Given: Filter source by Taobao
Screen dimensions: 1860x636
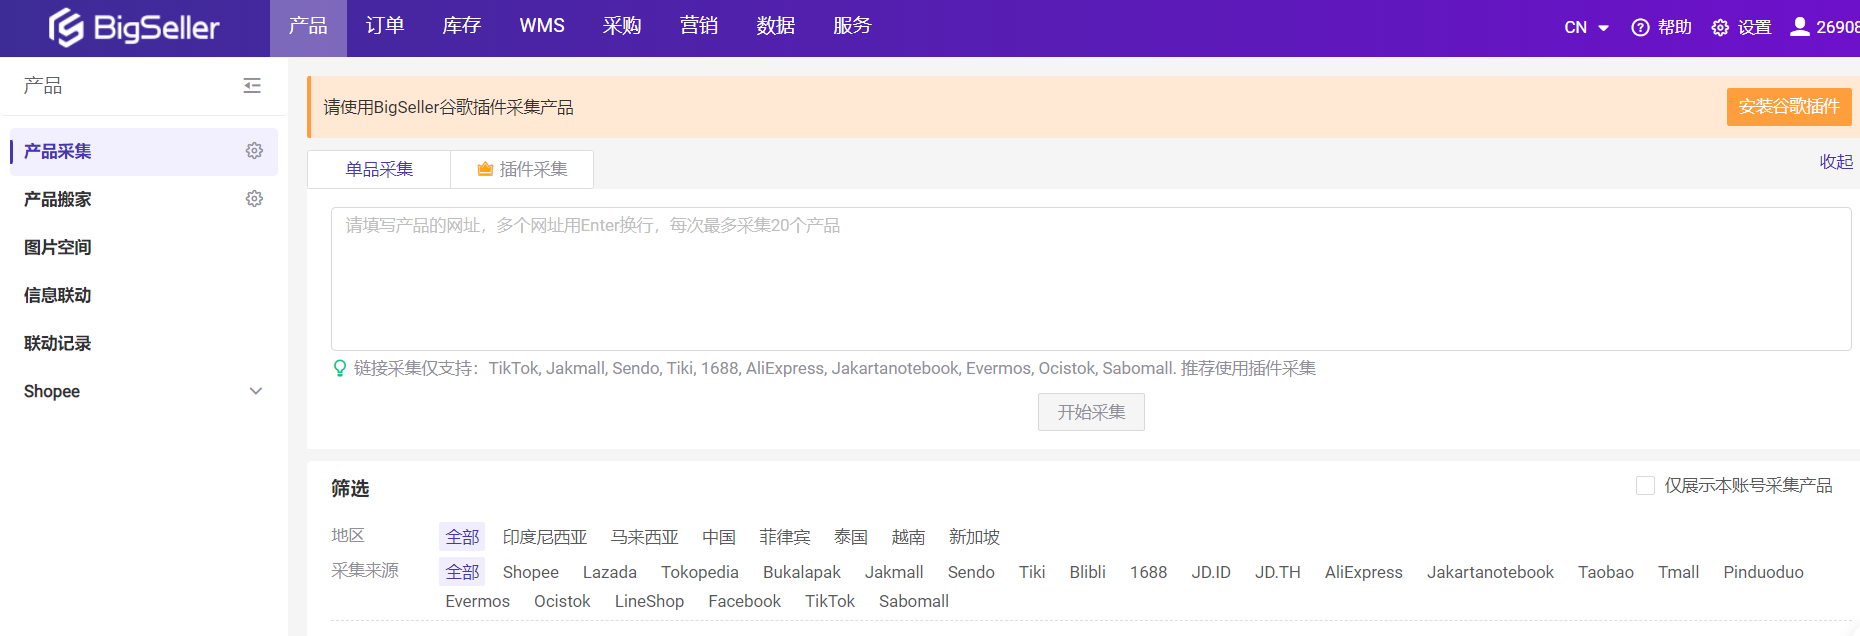Looking at the screenshot, I should (1606, 572).
